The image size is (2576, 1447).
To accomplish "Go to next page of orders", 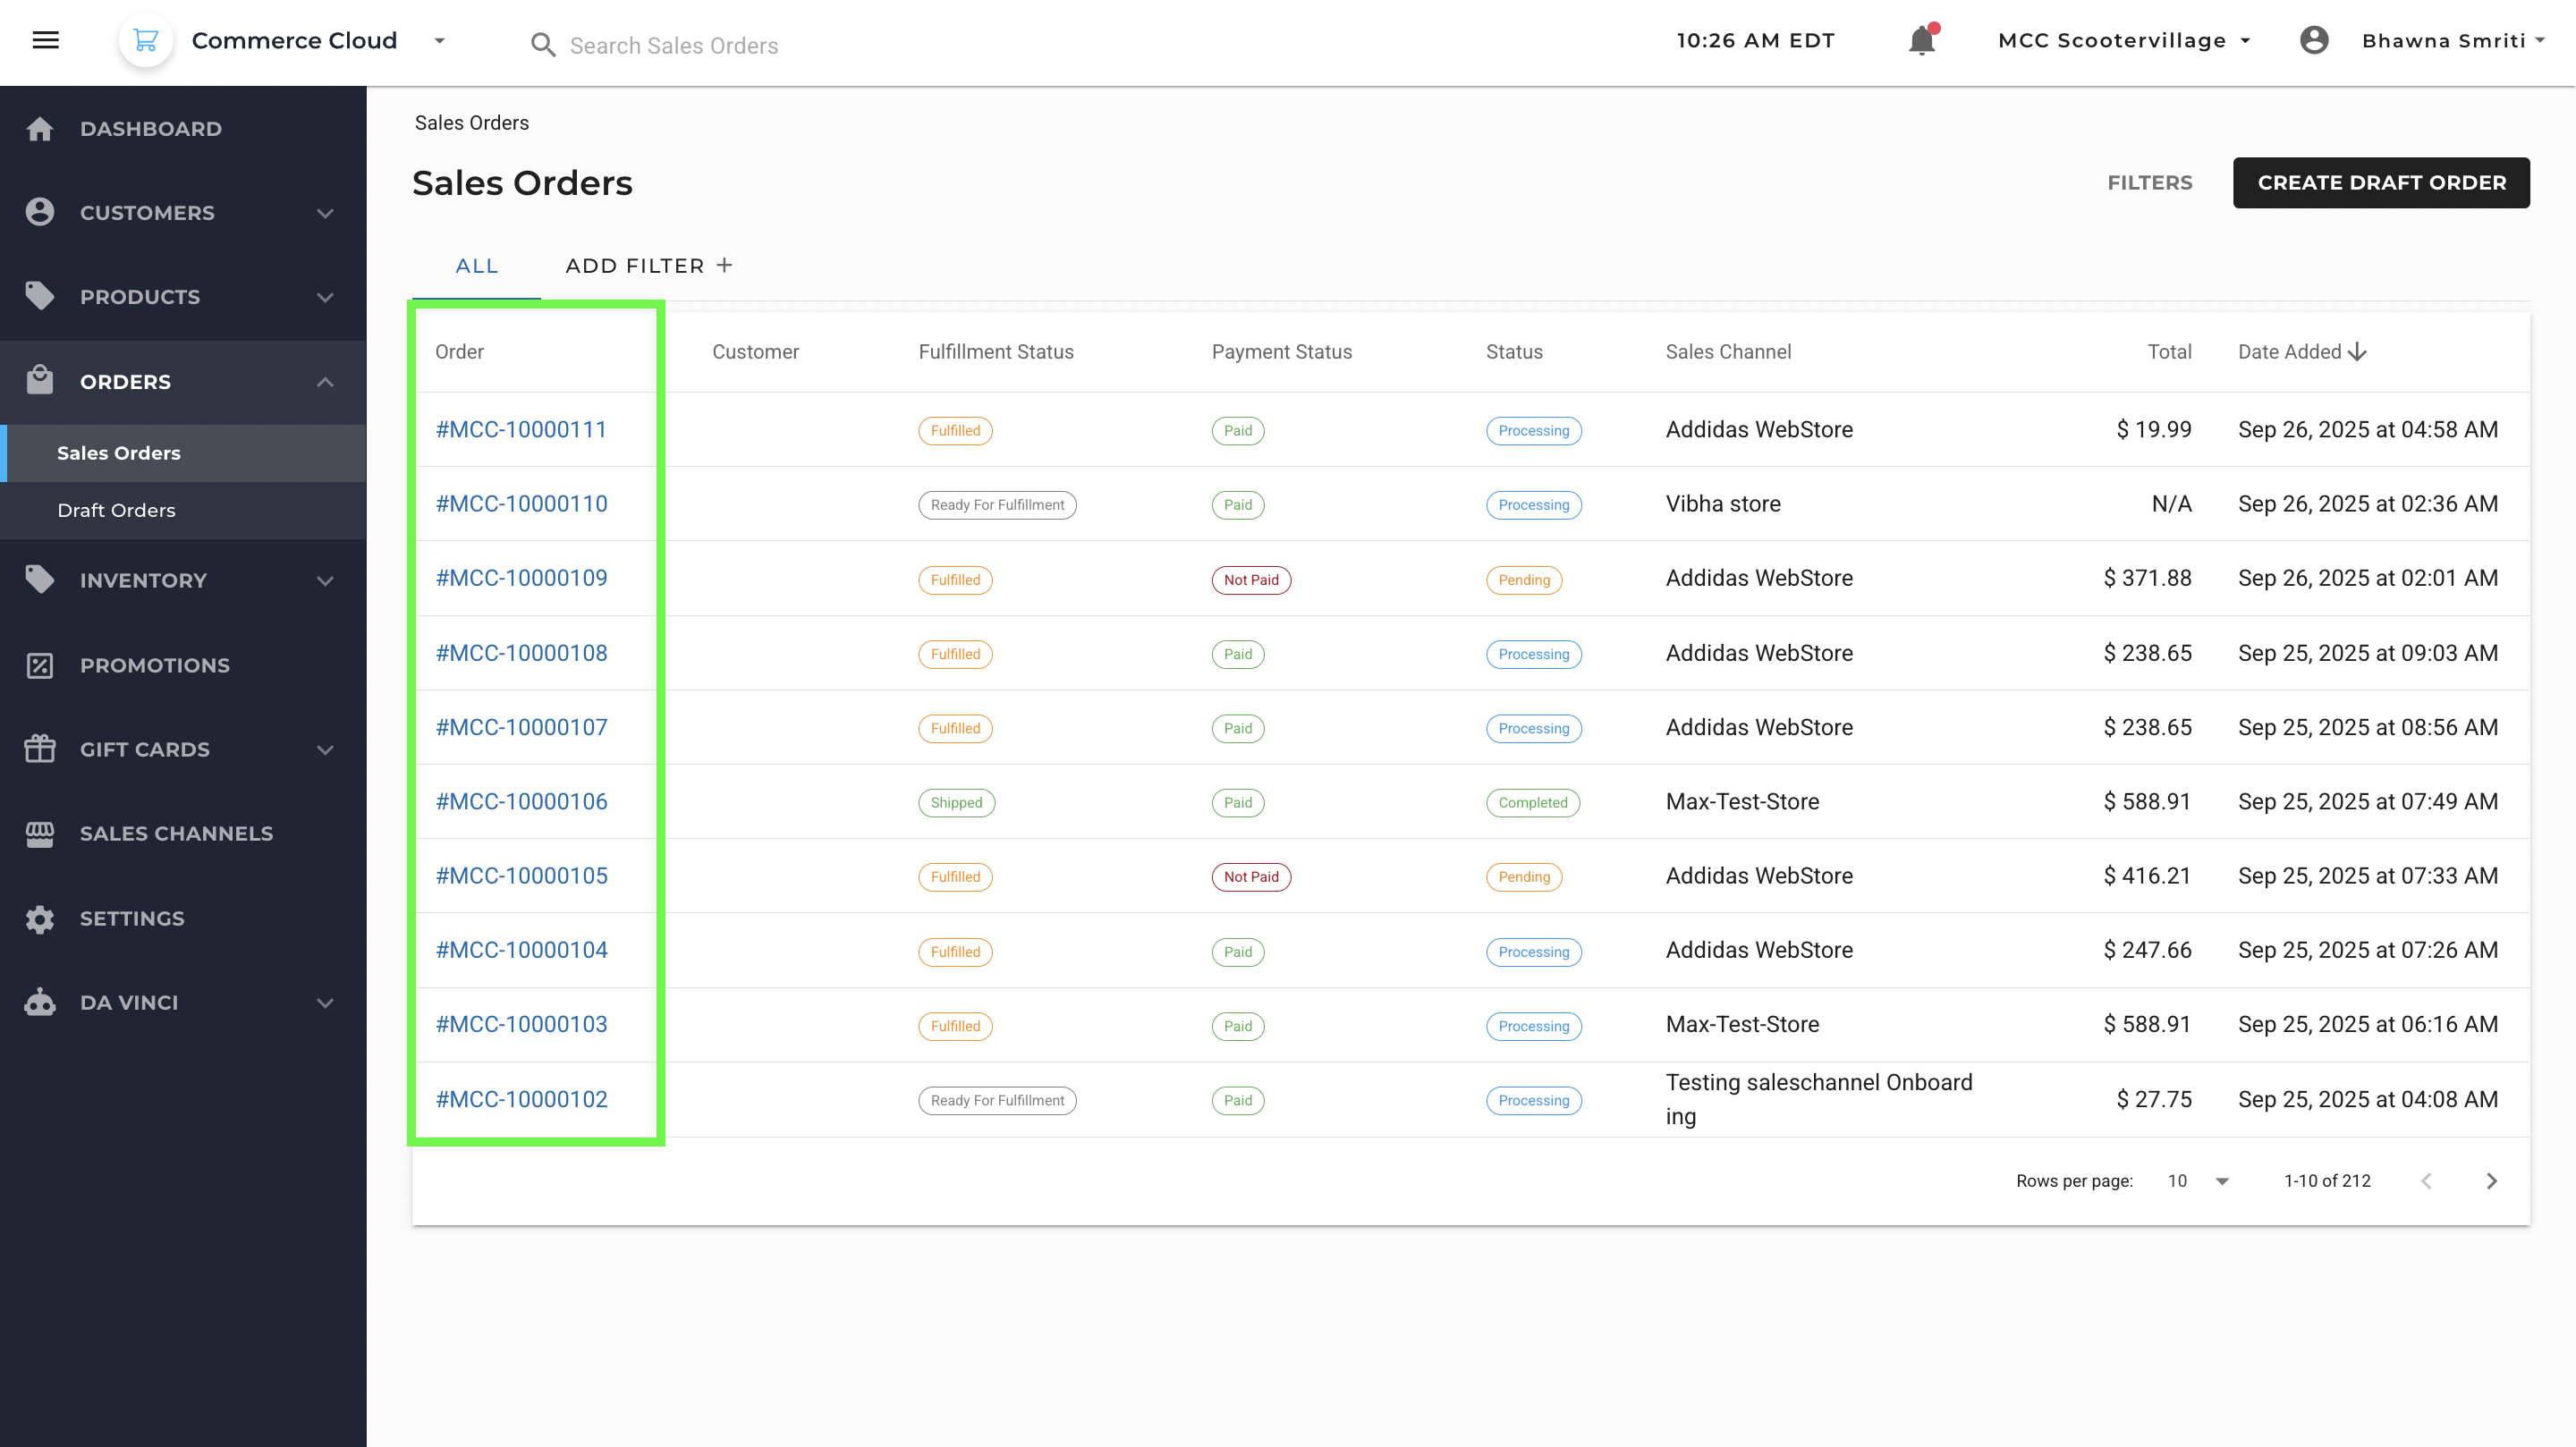I will (2491, 1181).
